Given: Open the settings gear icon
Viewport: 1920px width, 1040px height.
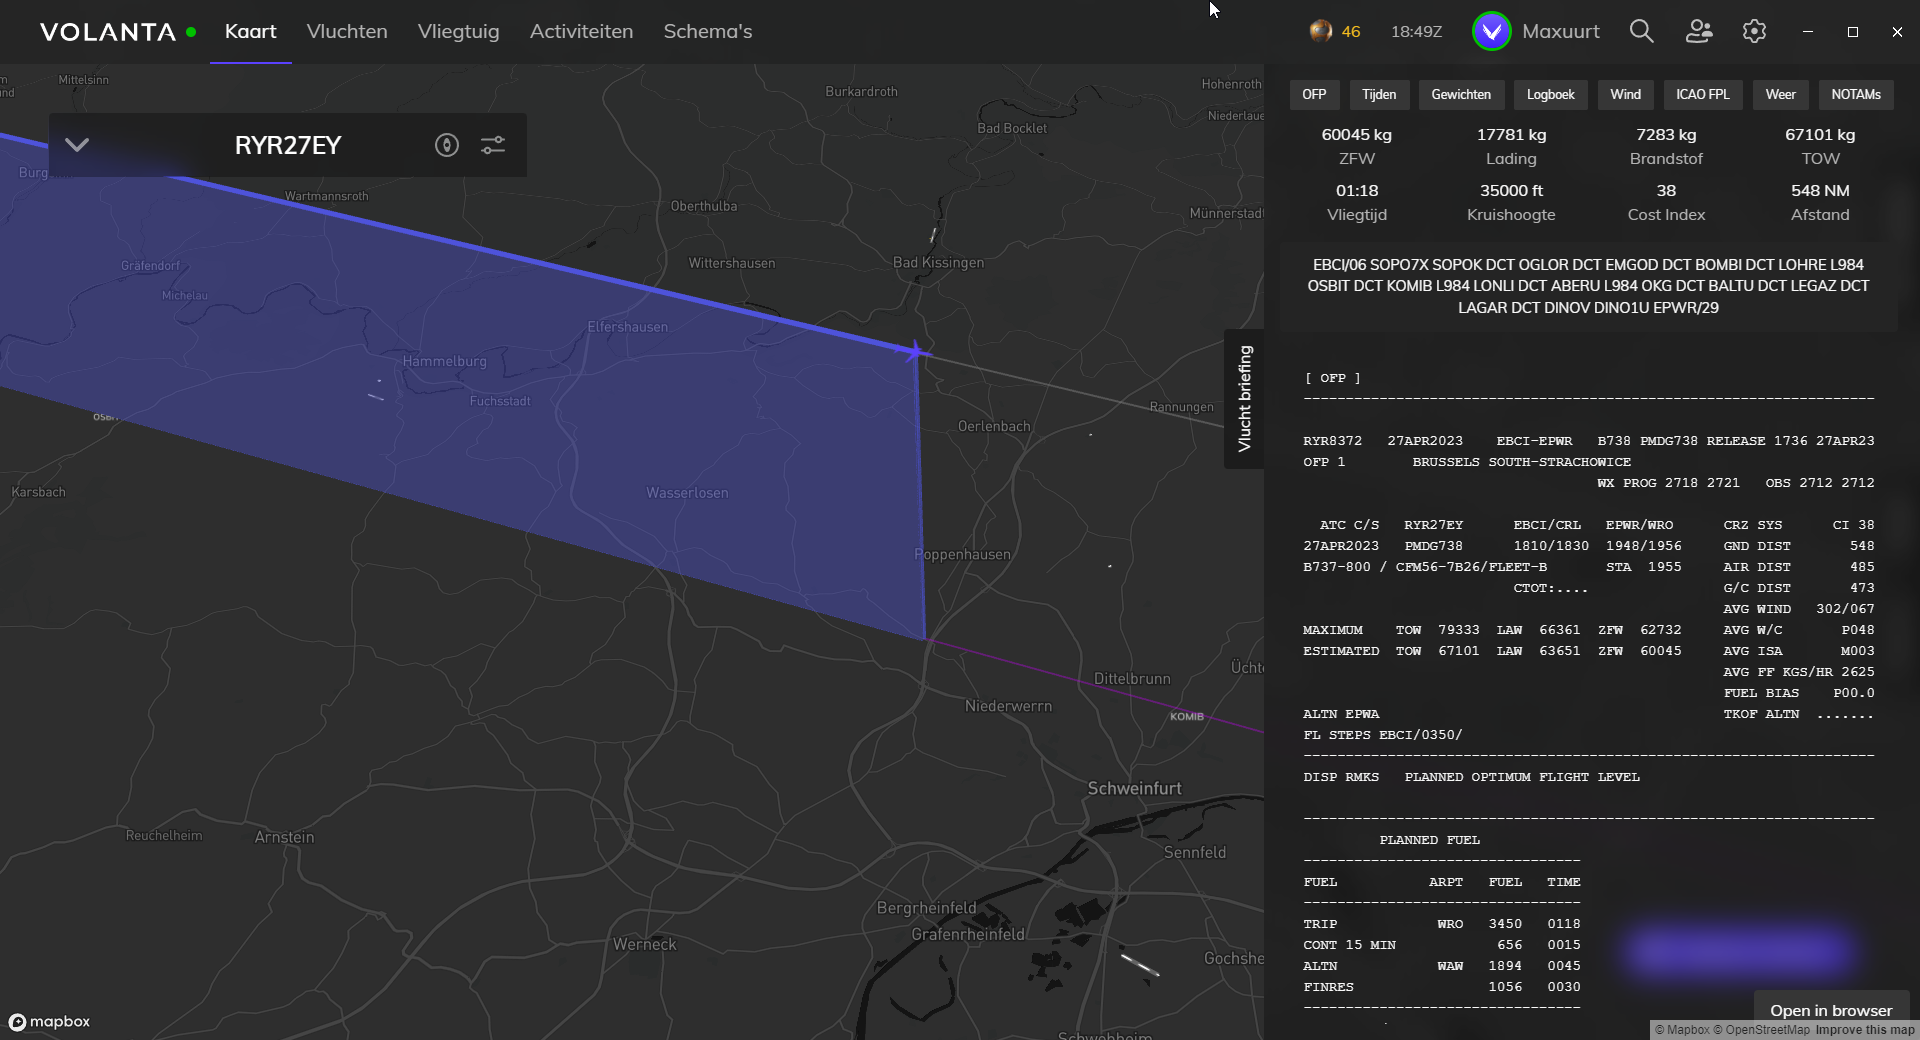Looking at the screenshot, I should pyautogui.click(x=1754, y=31).
